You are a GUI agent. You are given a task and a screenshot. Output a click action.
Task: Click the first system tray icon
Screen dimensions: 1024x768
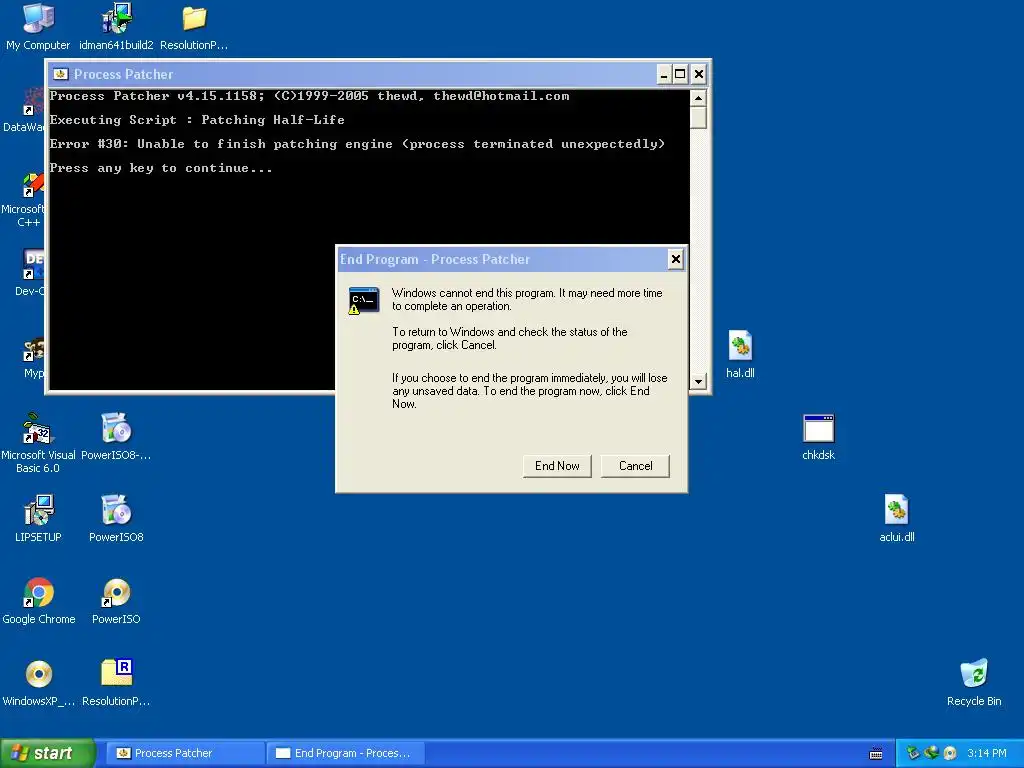[x=913, y=753]
